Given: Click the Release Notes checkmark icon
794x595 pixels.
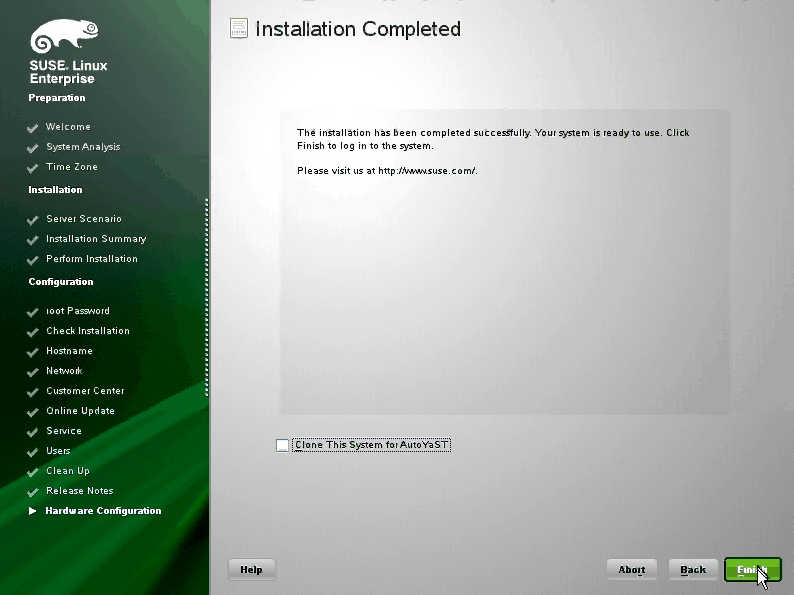Looking at the screenshot, I should (33, 492).
